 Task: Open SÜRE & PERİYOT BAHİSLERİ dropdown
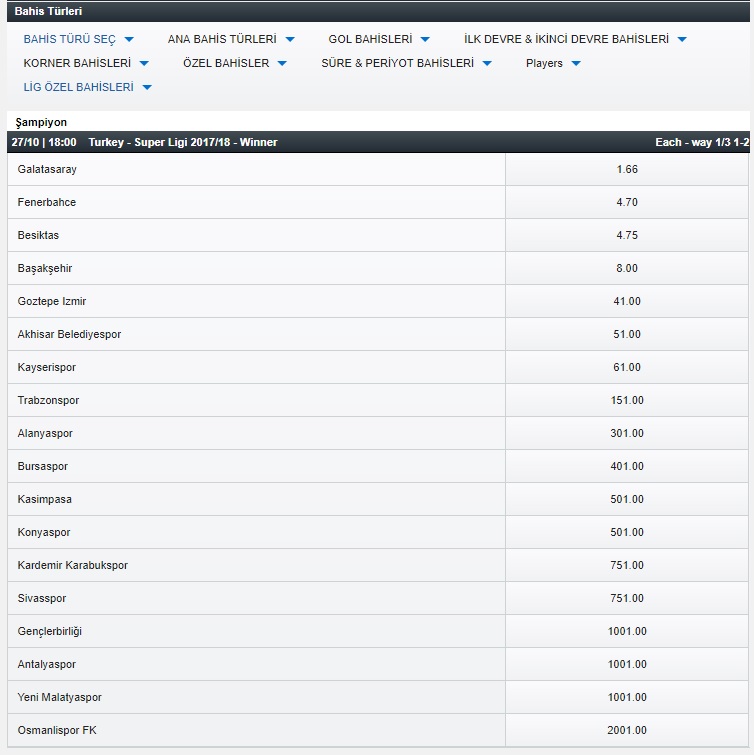pyautogui.click(x=406, y=63)
